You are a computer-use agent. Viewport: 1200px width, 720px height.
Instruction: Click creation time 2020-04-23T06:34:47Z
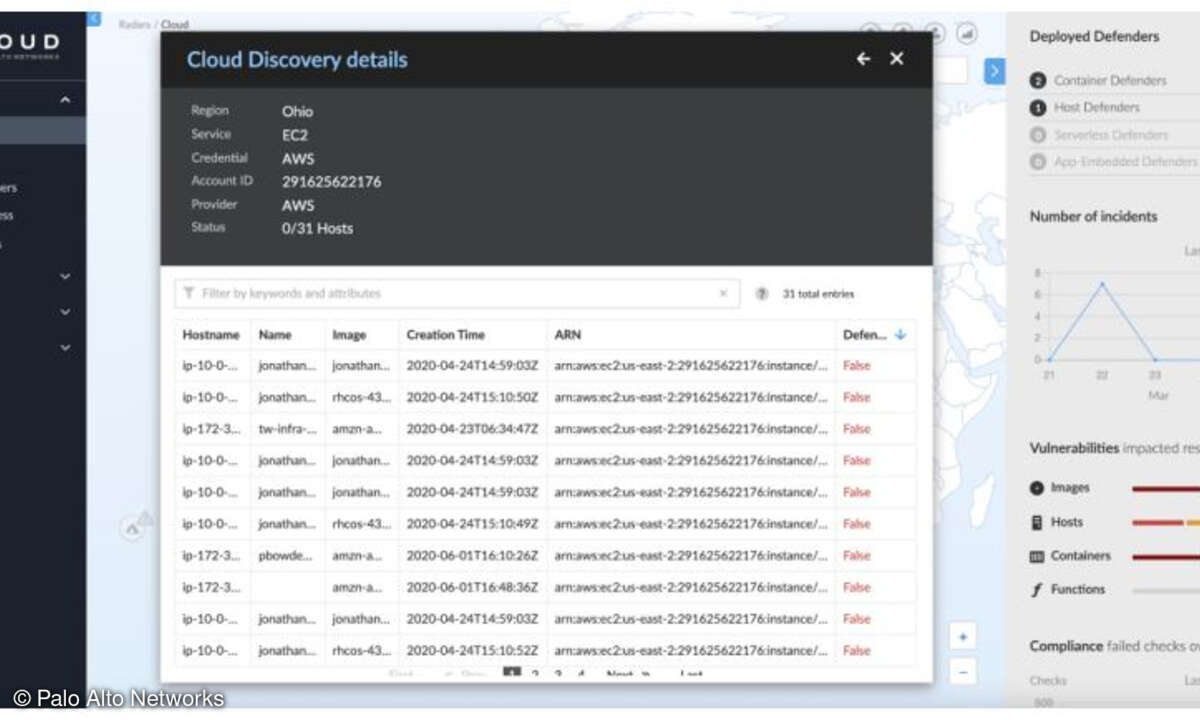click(x=472, y=428)
